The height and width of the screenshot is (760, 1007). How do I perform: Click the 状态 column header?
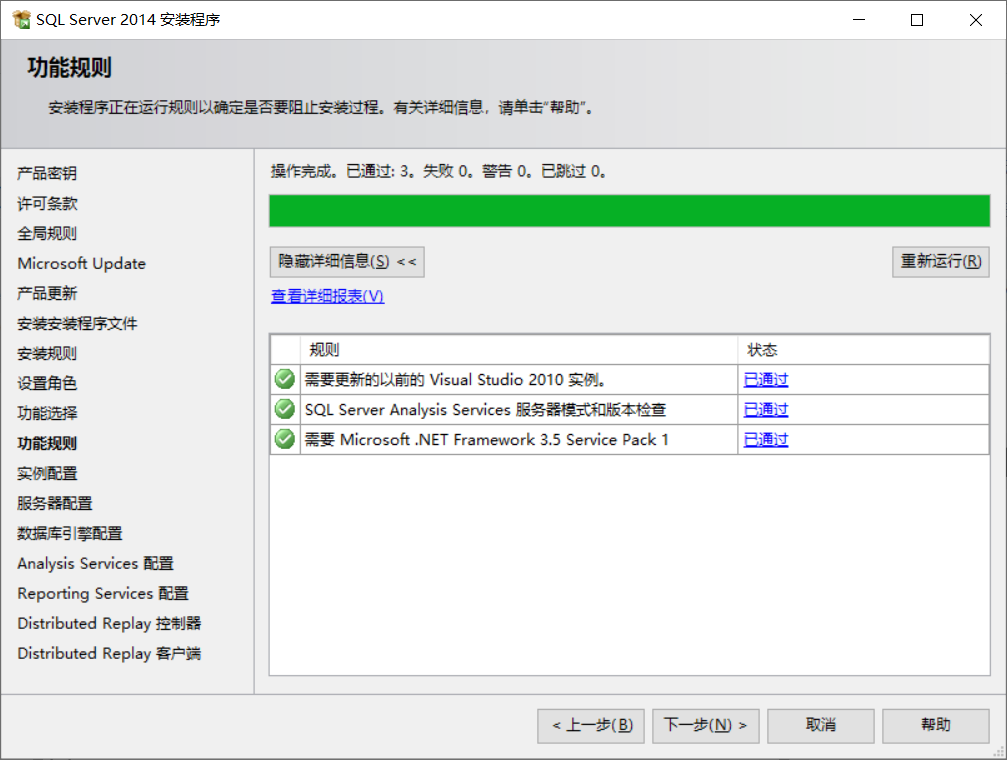tap(863, 350)
